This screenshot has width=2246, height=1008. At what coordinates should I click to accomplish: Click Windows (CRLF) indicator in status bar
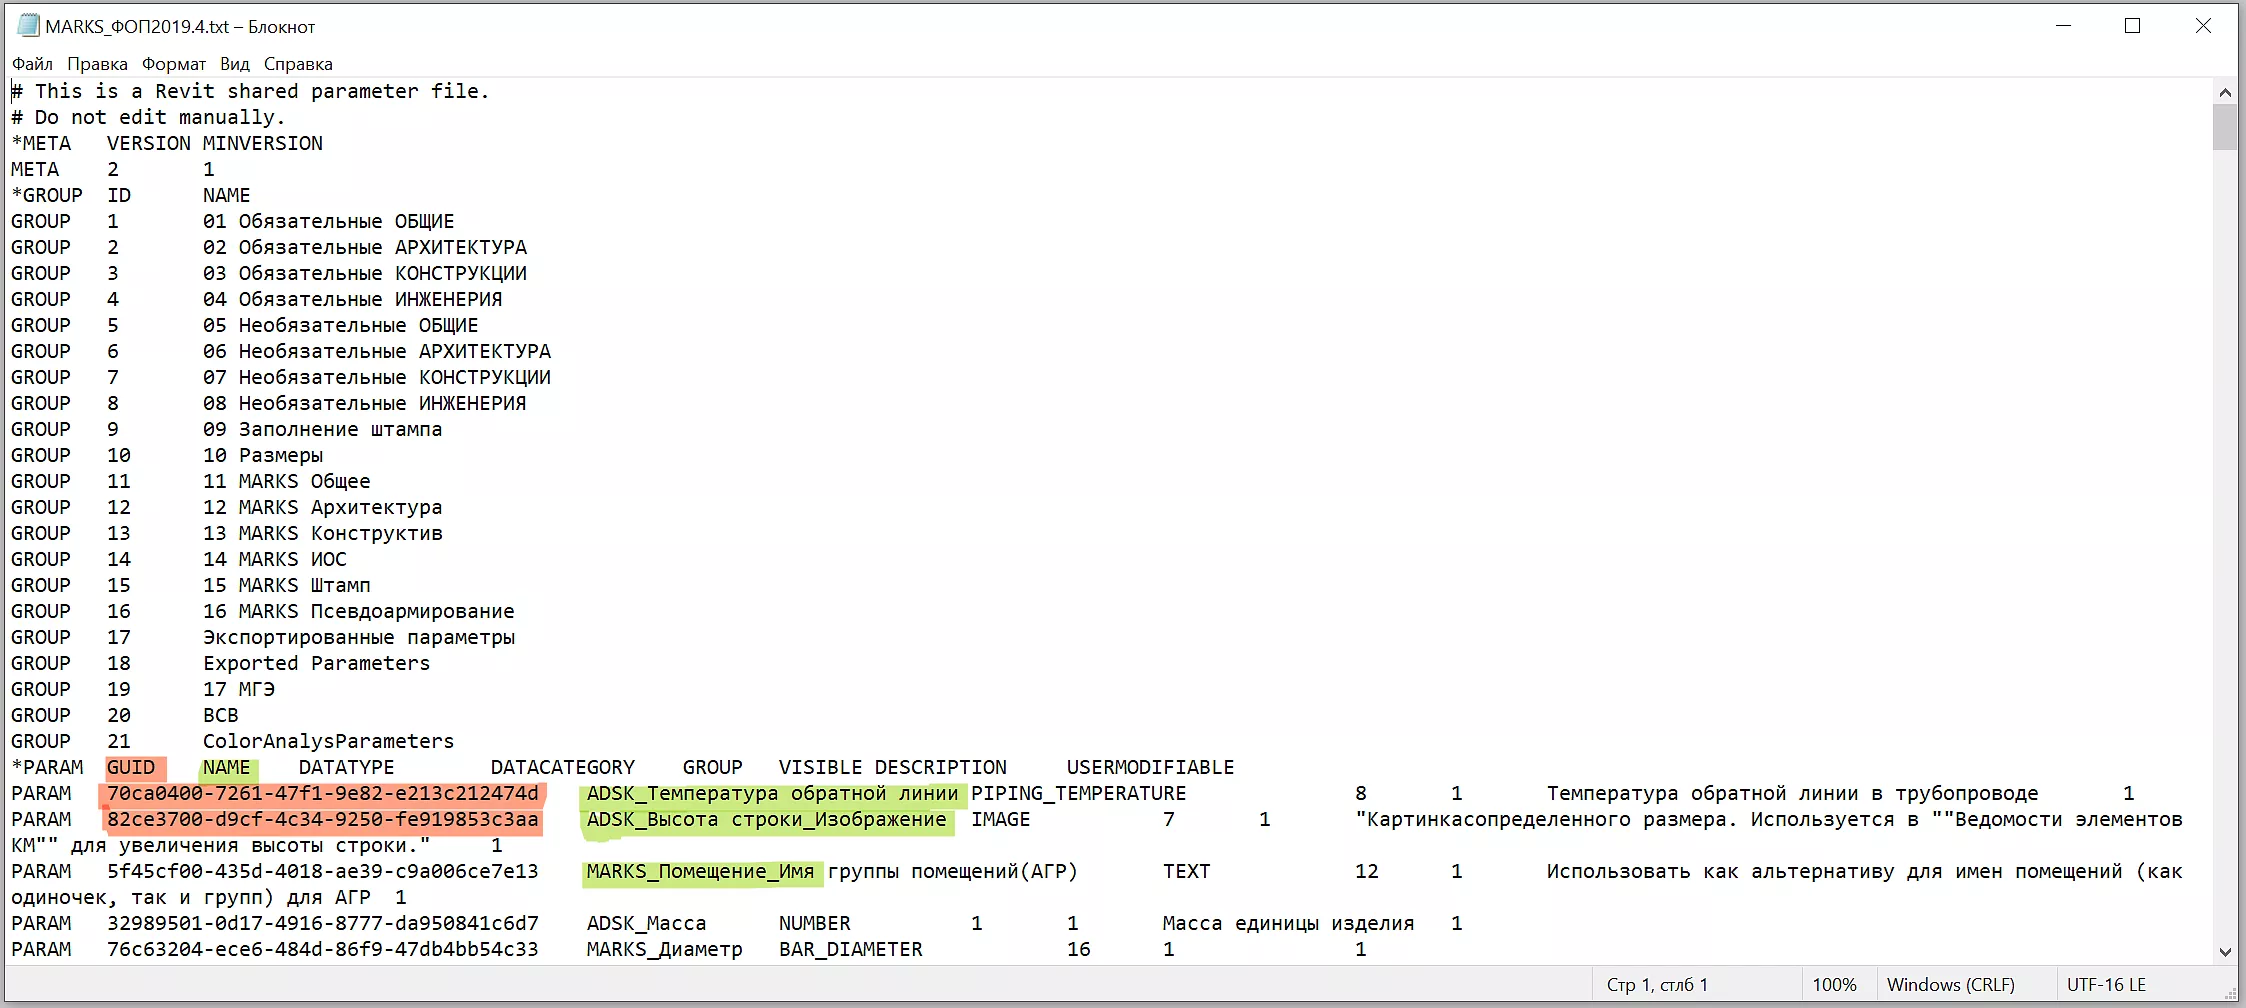click(1950, 985)
